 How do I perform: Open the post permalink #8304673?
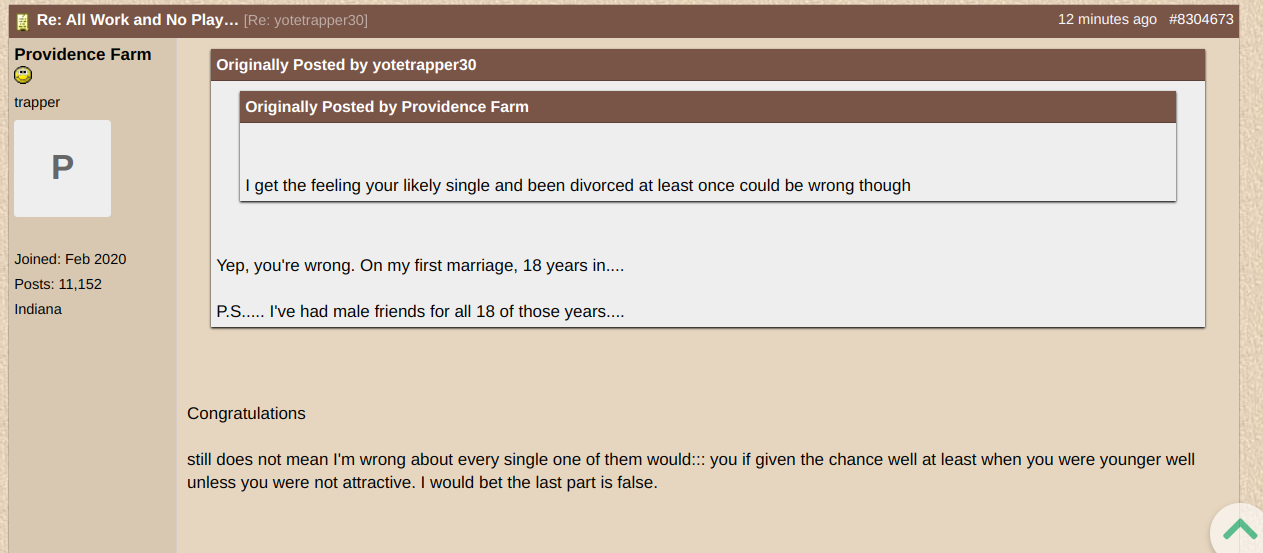coord(1201,19)
